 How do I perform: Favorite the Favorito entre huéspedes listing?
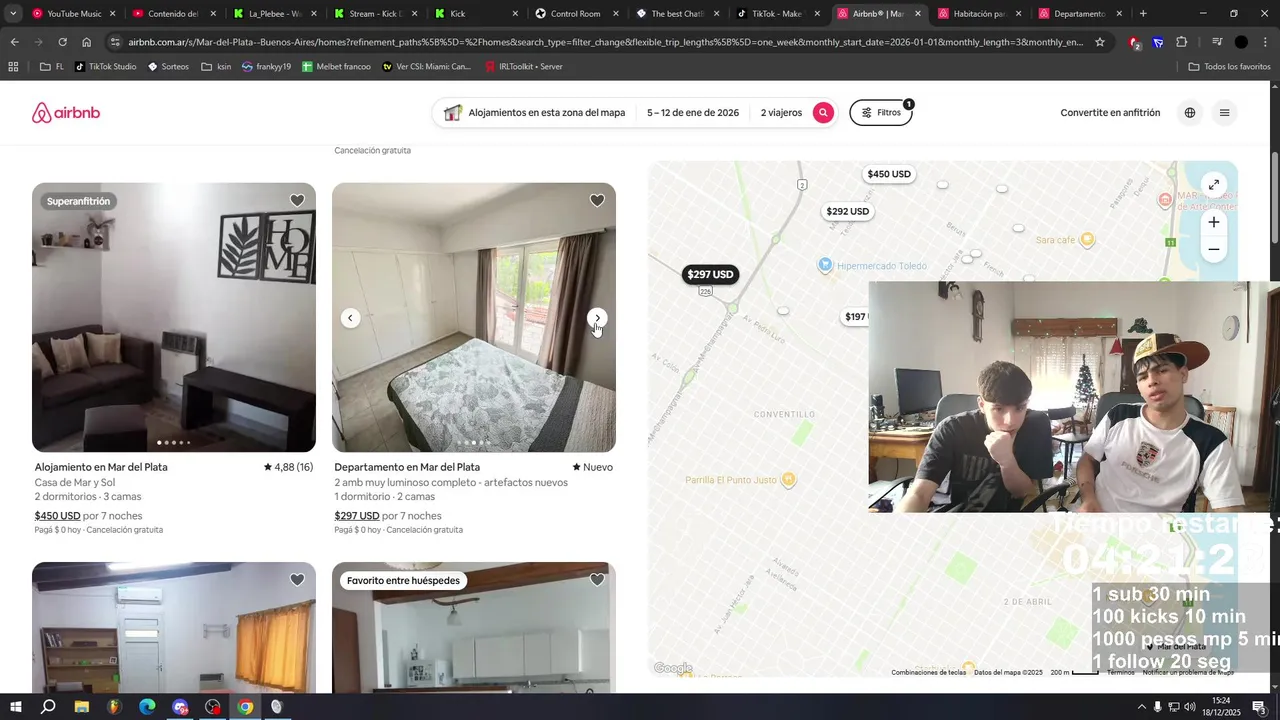click(x=597, y=580)
